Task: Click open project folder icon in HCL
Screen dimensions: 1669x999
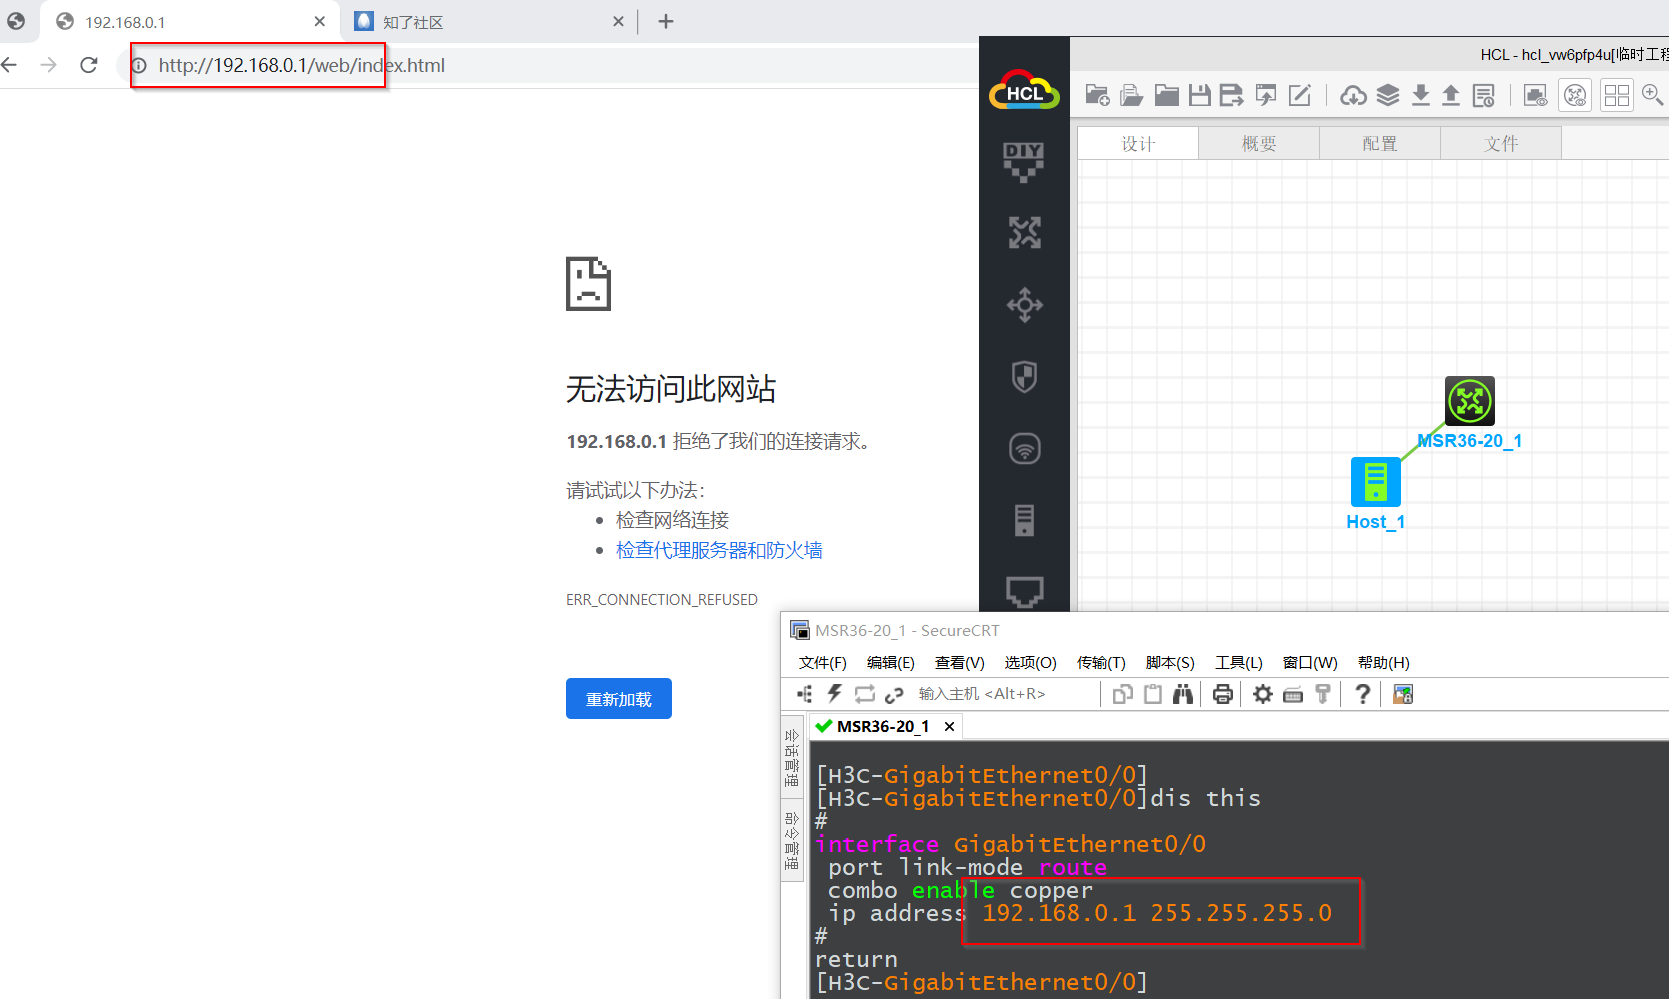Action: (1131, 95)
